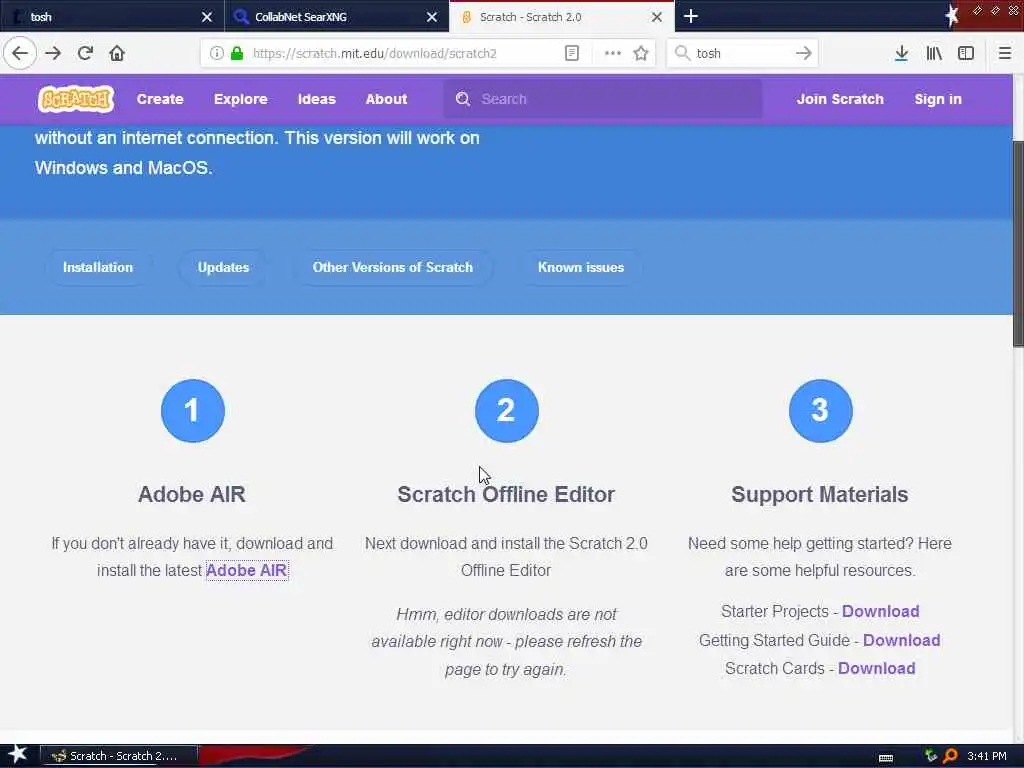Open the Ideas menu item
The height and width of the screenshot is (768, 1024).
[317, 99]
